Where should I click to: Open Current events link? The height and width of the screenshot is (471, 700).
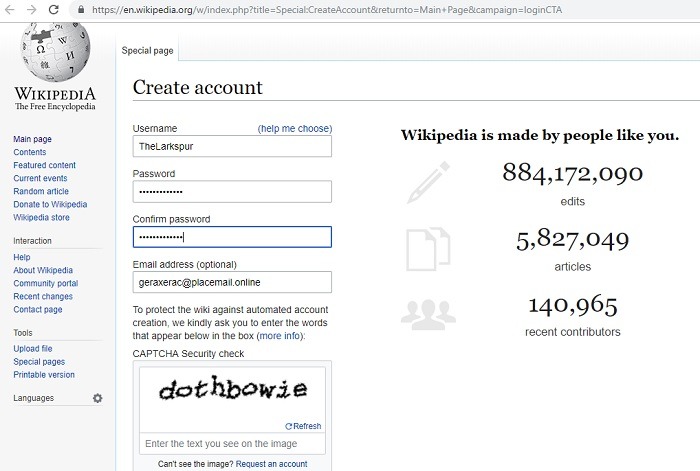click(40, 178)
